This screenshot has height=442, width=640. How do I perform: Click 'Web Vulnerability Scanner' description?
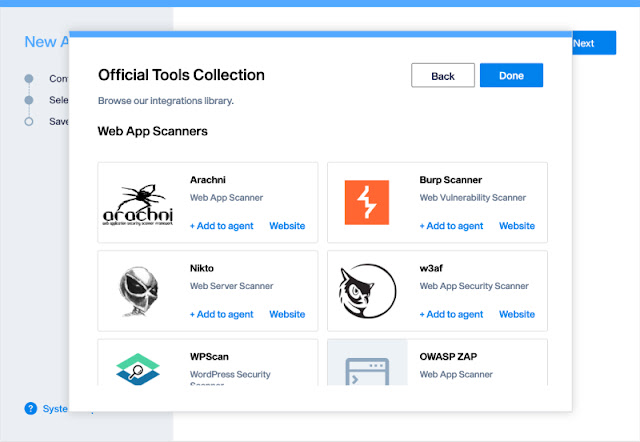[x=473, y=198]
